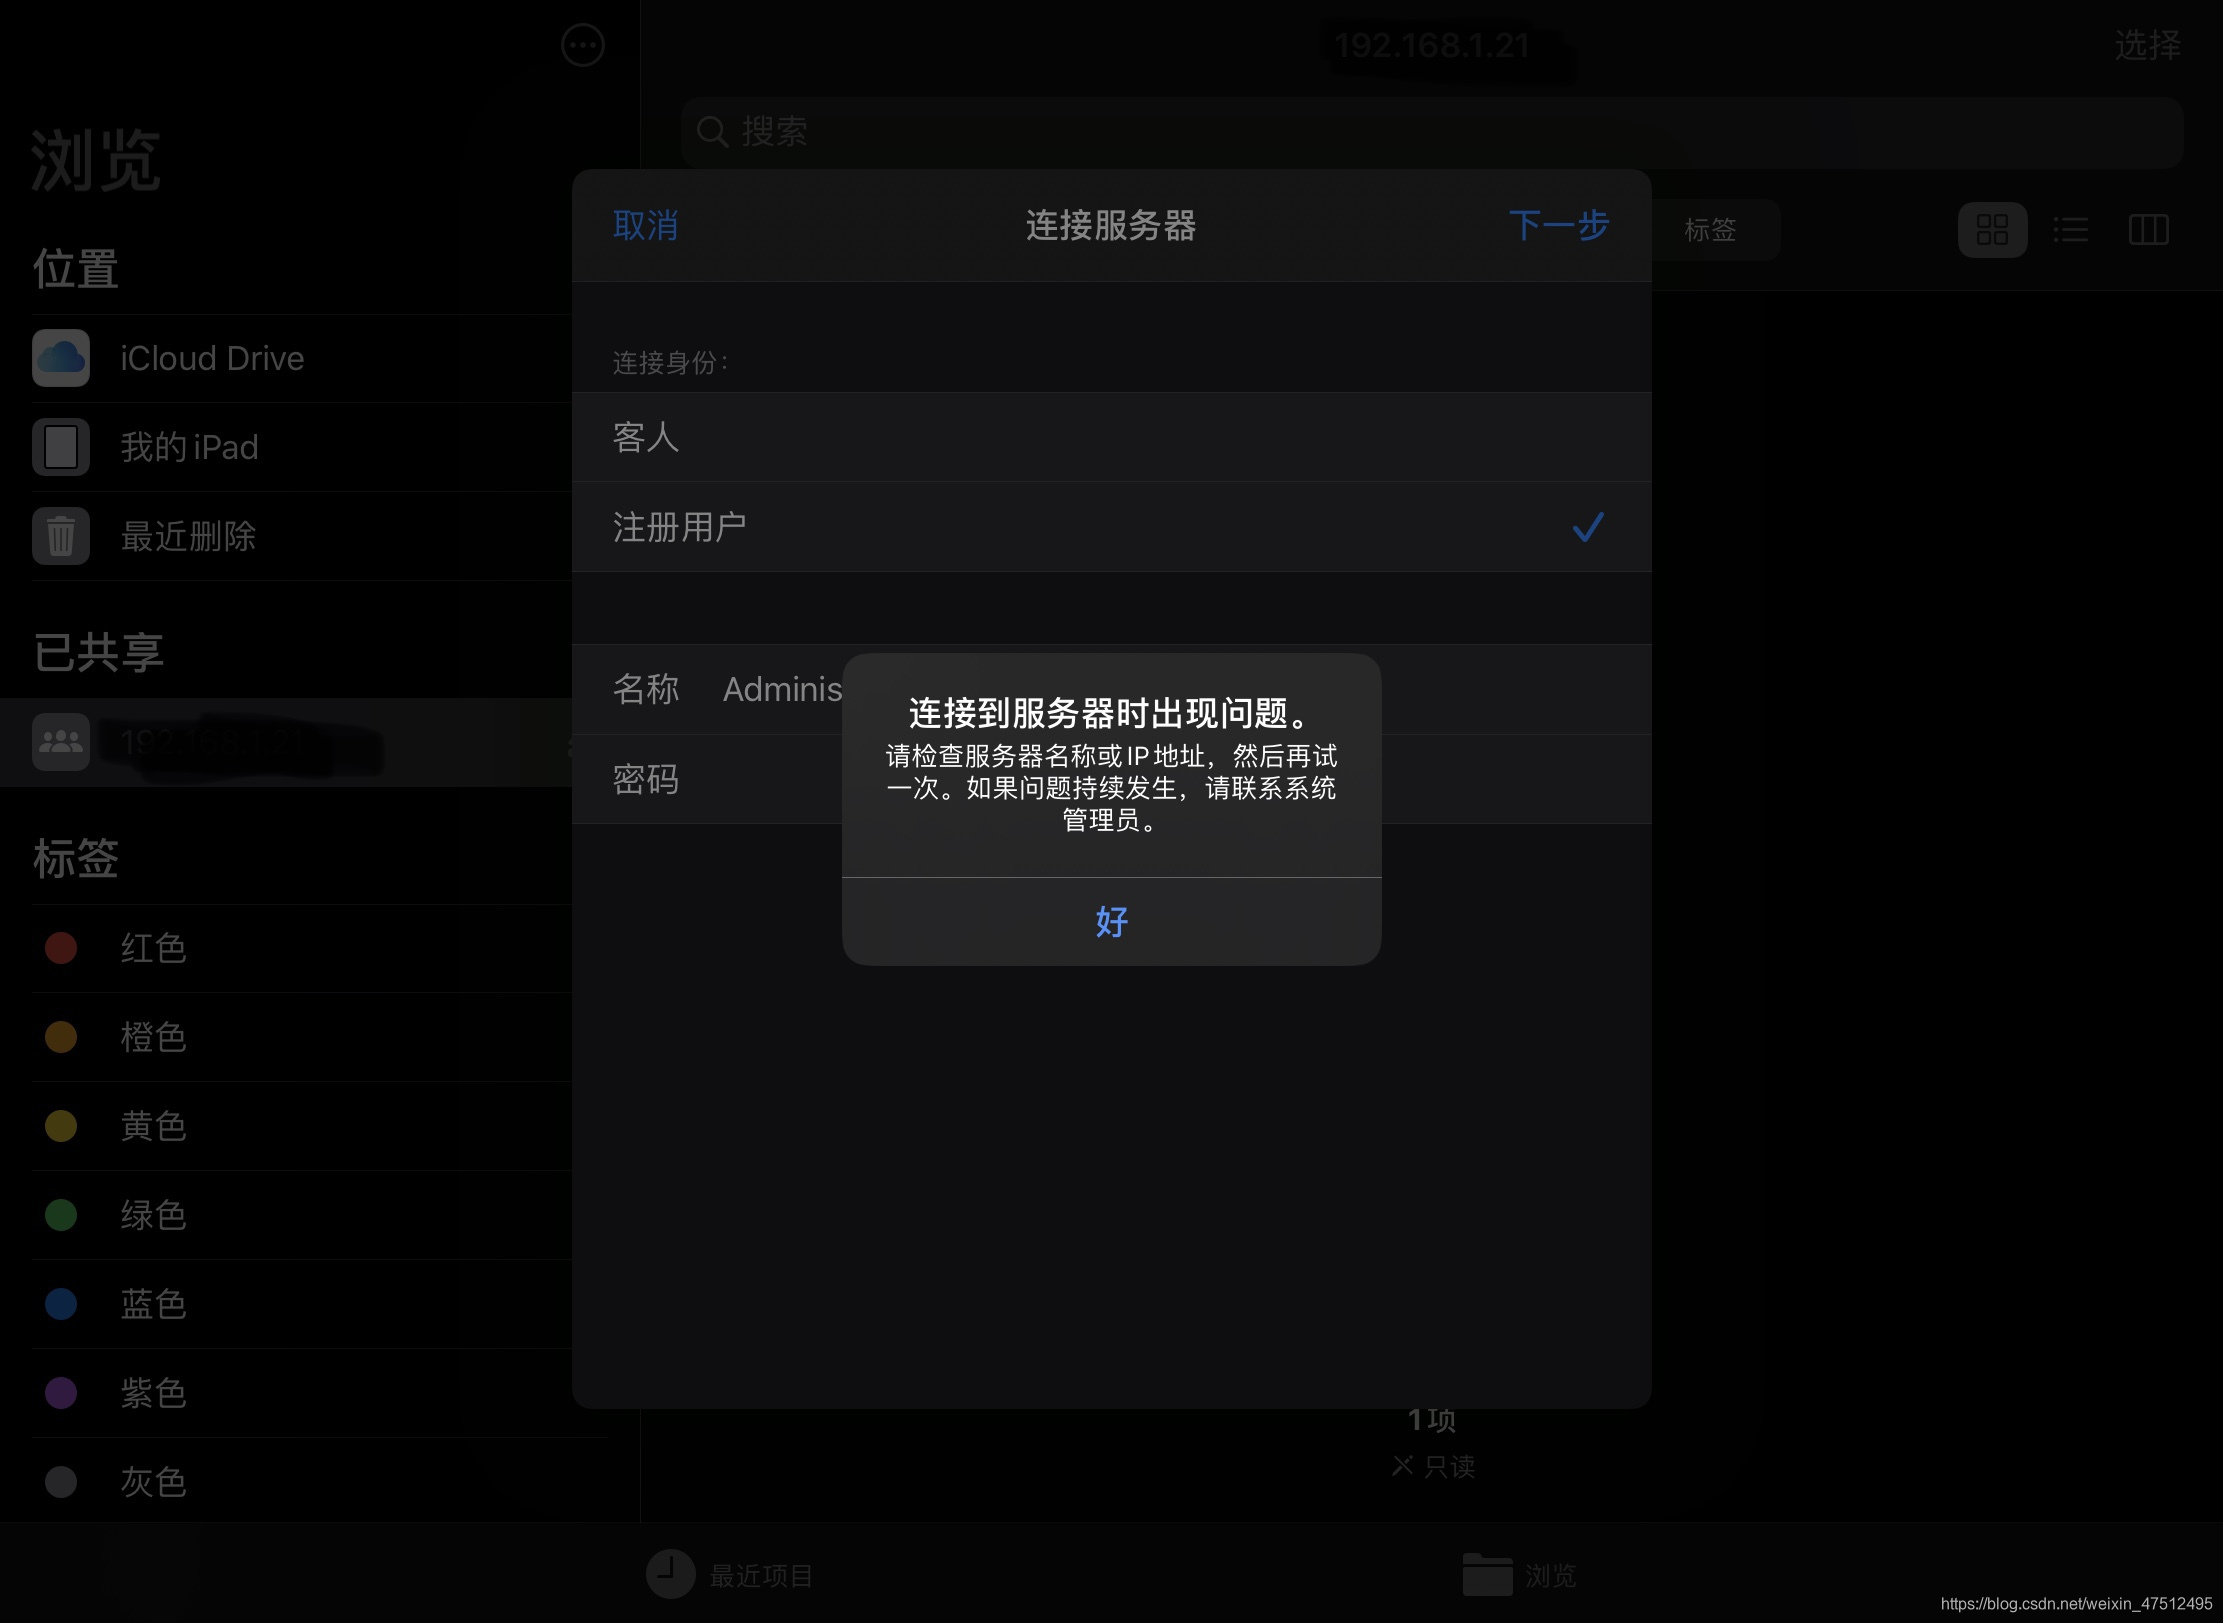Image resolution: width=2223 pixels, height=1623 pixels.
Task: Click the 标签 sort option
Action: [x=1710, y=230]
